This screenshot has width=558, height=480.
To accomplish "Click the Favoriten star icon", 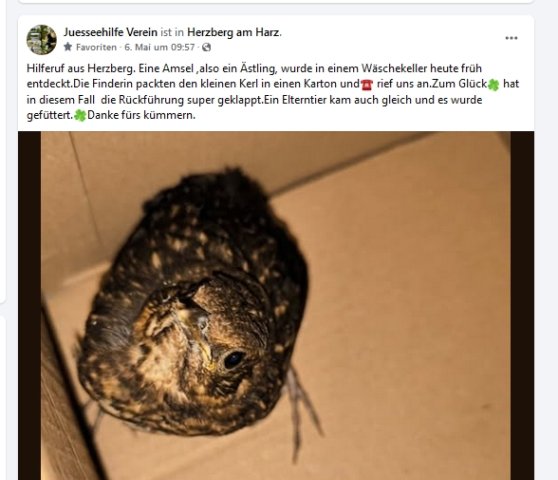I will pyautogui.click(x=68, y=47).
